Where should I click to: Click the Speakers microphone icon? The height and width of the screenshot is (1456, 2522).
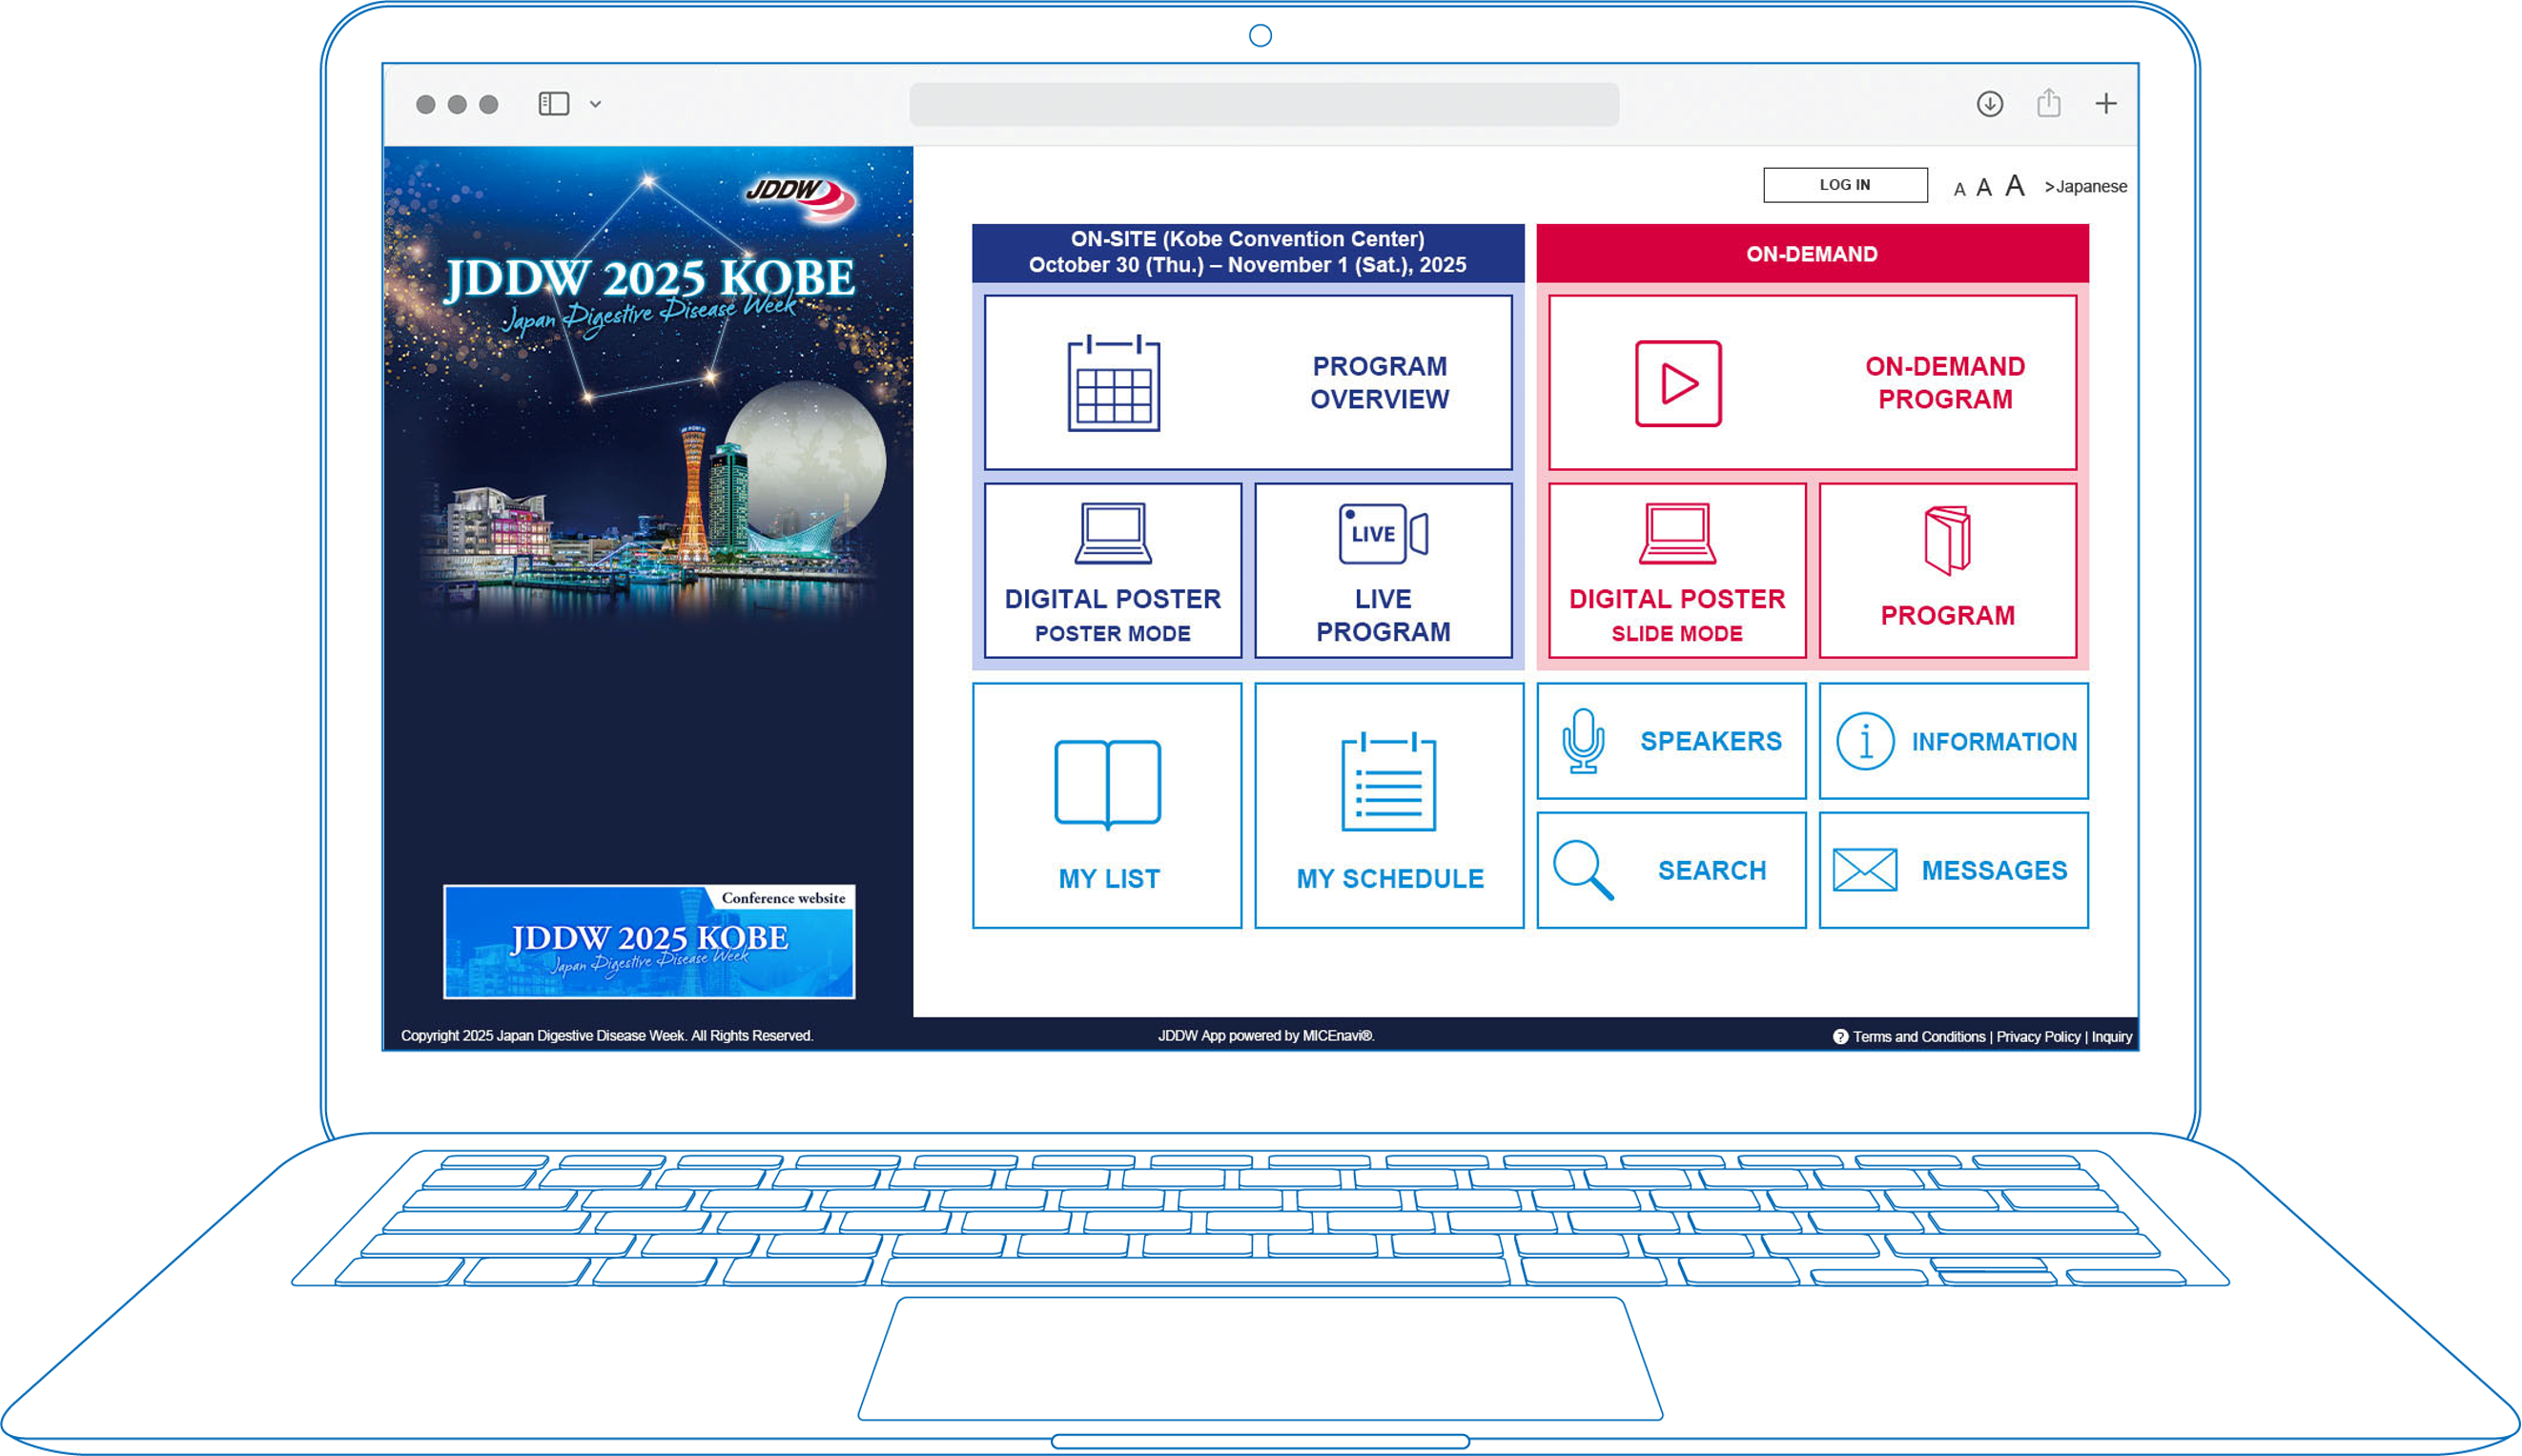click(1582, 741)
